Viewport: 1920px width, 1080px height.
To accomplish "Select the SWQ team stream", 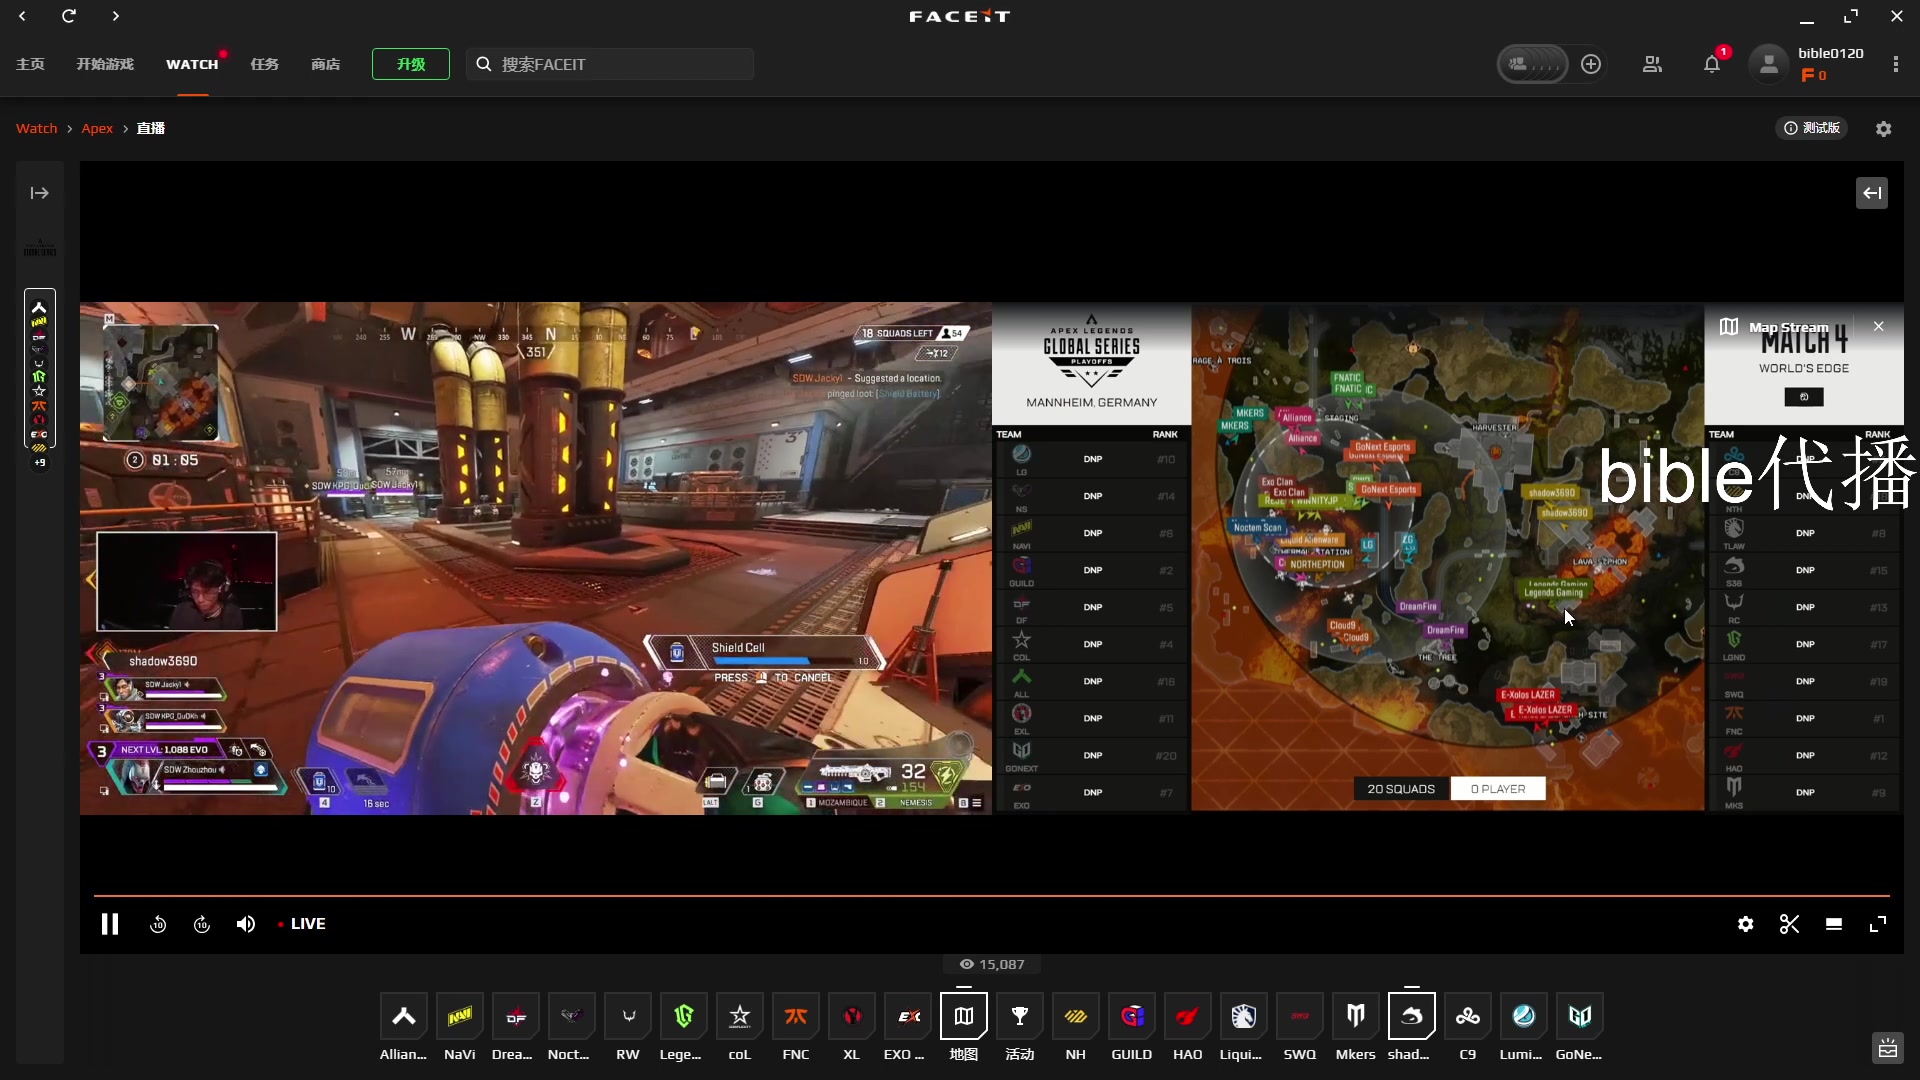I will 1300,1016.
